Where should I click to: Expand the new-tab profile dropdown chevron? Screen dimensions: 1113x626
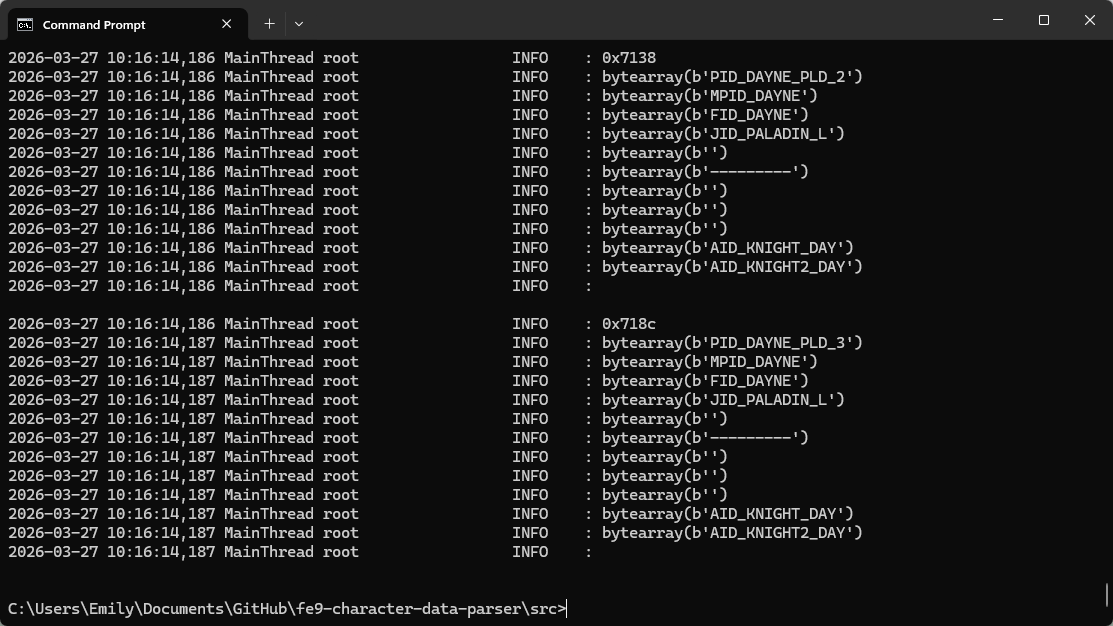pos(299,23)
